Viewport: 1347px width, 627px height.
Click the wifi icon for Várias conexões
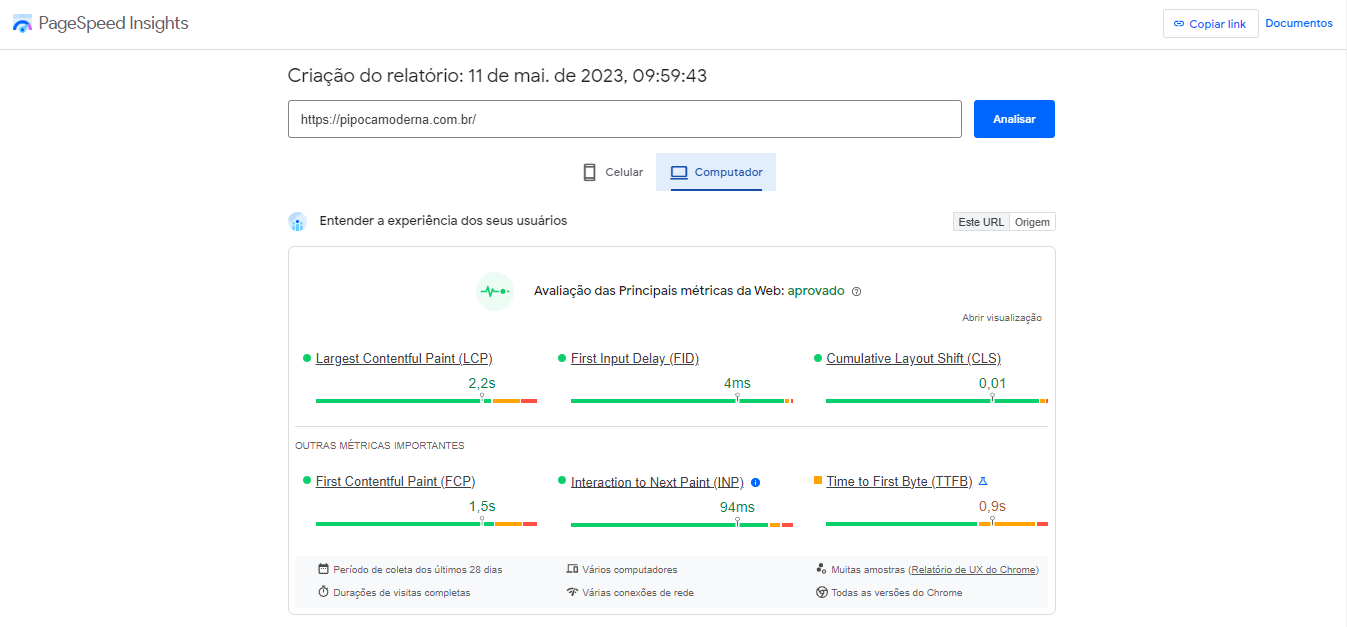coord(572,592)
